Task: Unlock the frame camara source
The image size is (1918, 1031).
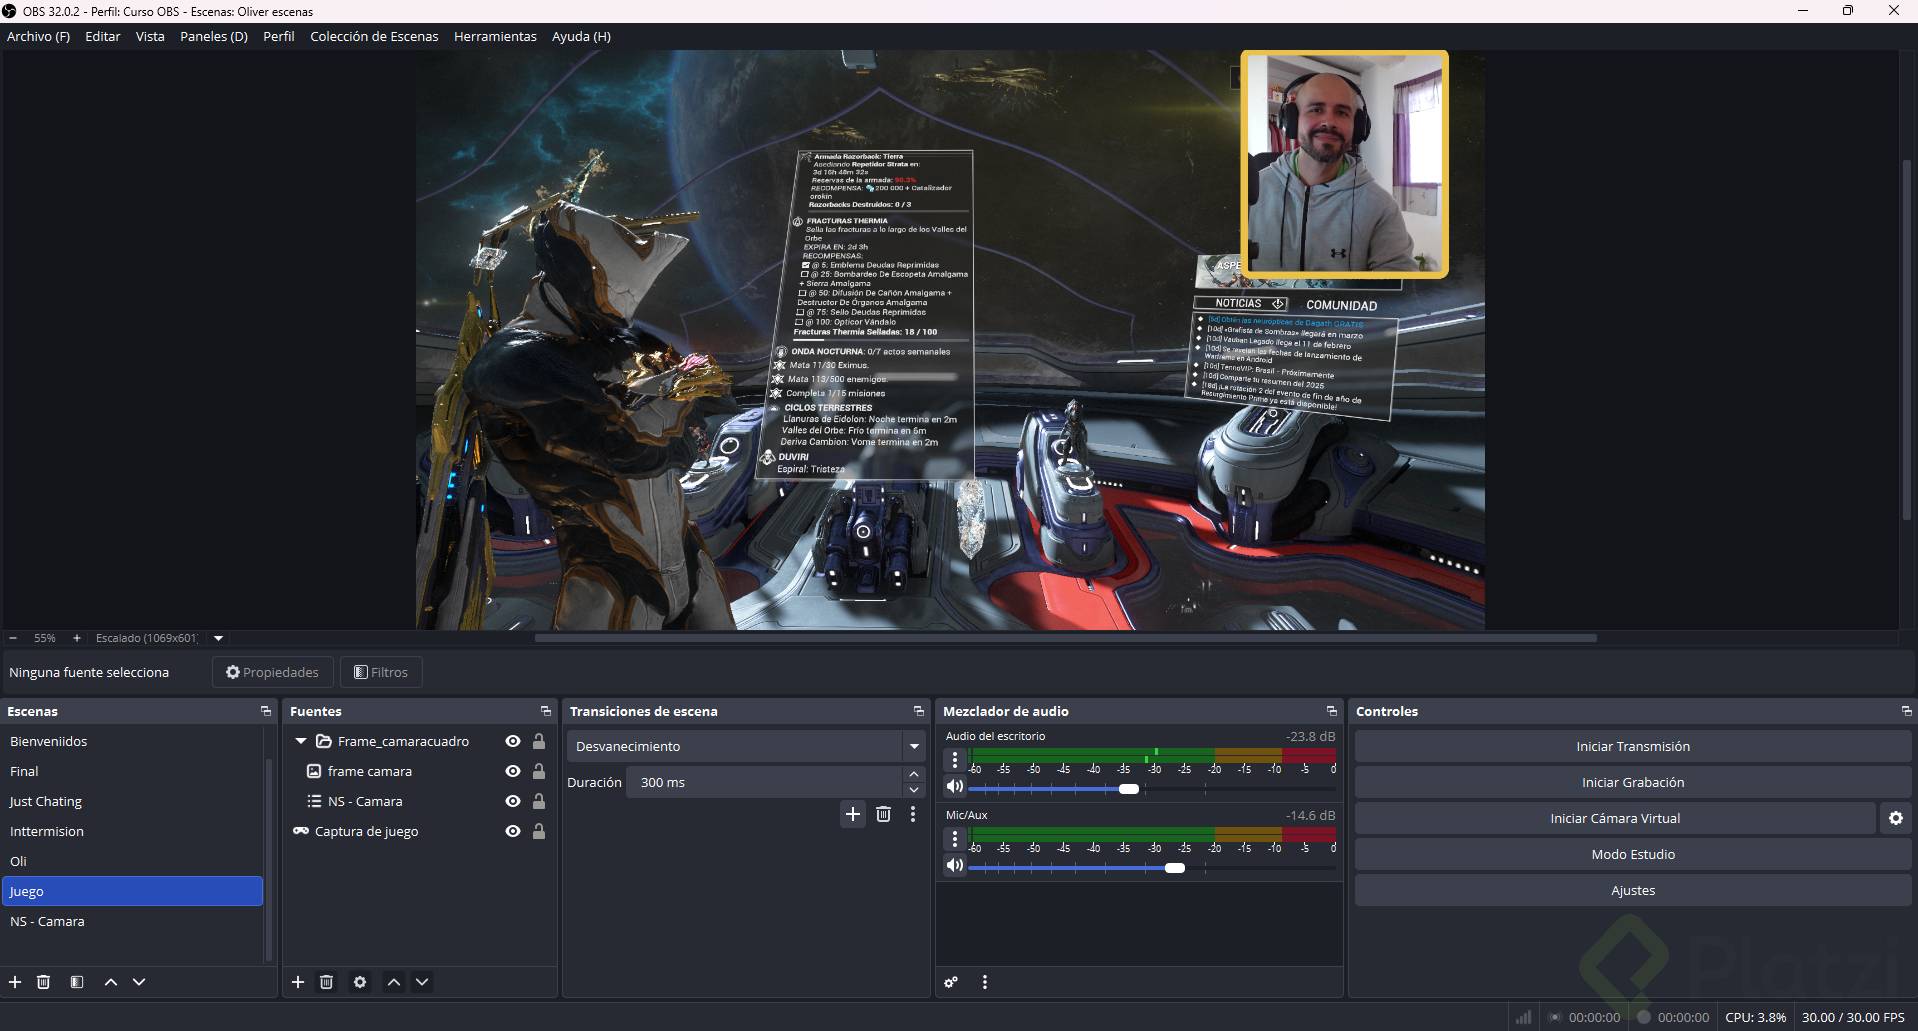Action: 539,771
